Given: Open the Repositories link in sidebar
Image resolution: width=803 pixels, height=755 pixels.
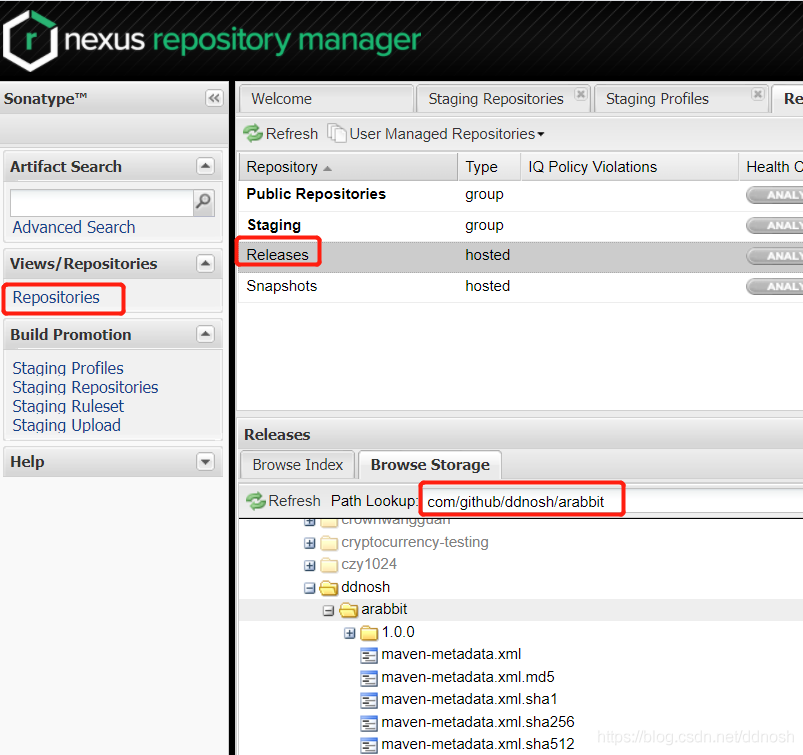Looking at the screenshot, I should tap(56, 297).
